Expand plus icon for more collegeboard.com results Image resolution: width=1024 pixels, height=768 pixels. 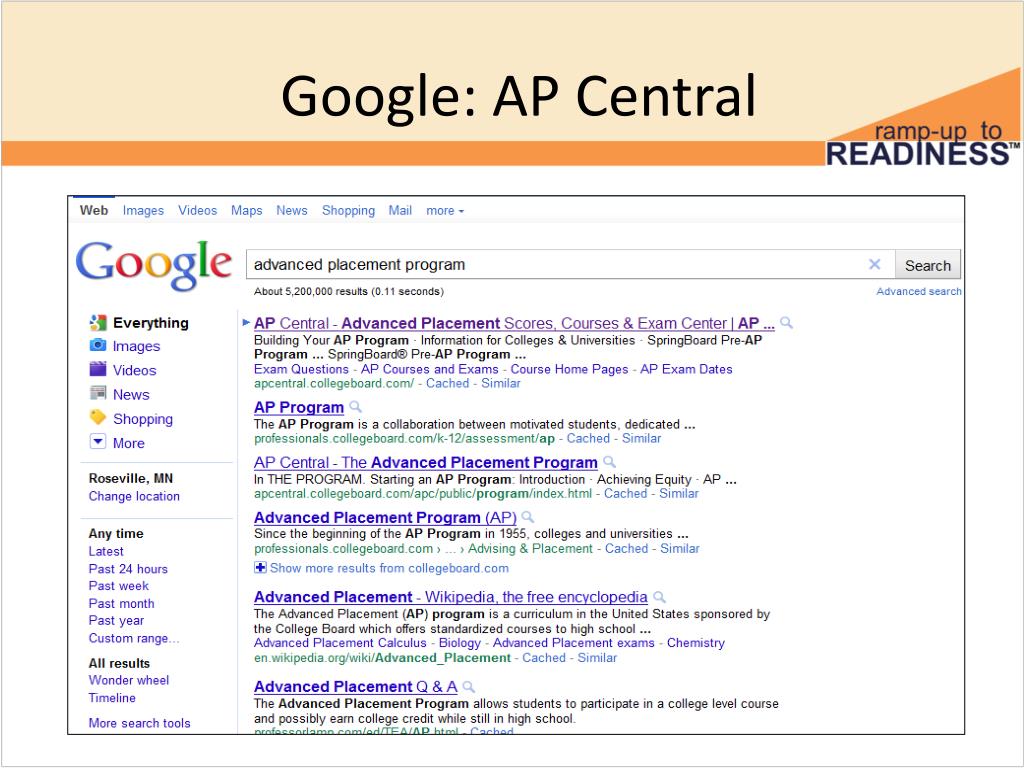click(260, 568)
